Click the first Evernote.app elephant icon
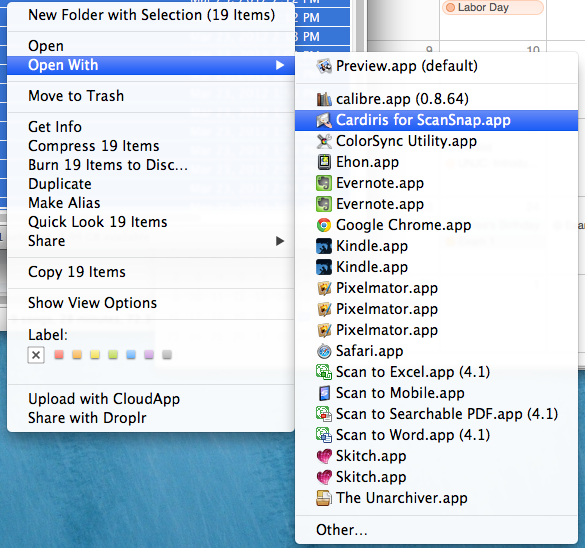 click(324, 183)
